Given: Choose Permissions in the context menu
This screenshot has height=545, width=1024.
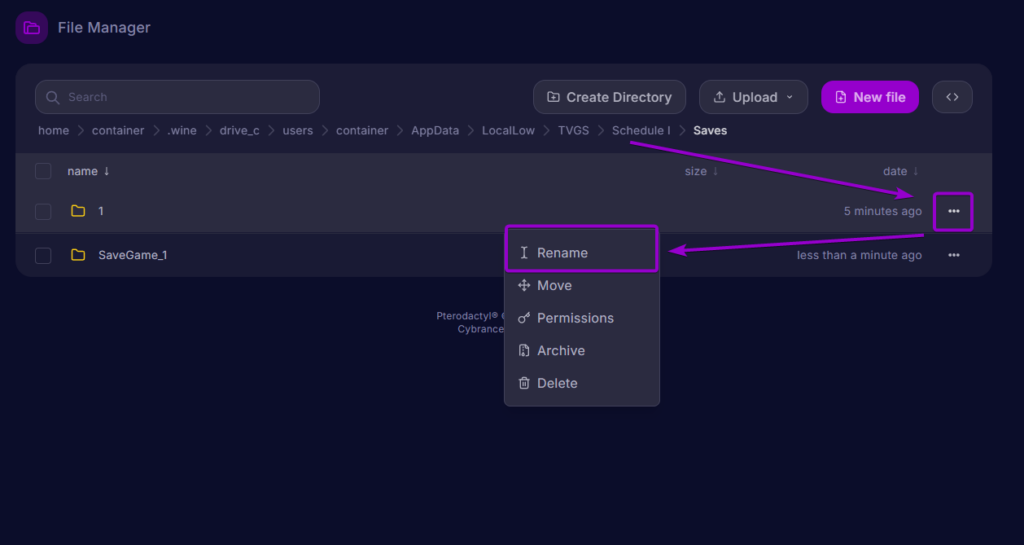Looking at the screenshot, I should tap(581, 318).
